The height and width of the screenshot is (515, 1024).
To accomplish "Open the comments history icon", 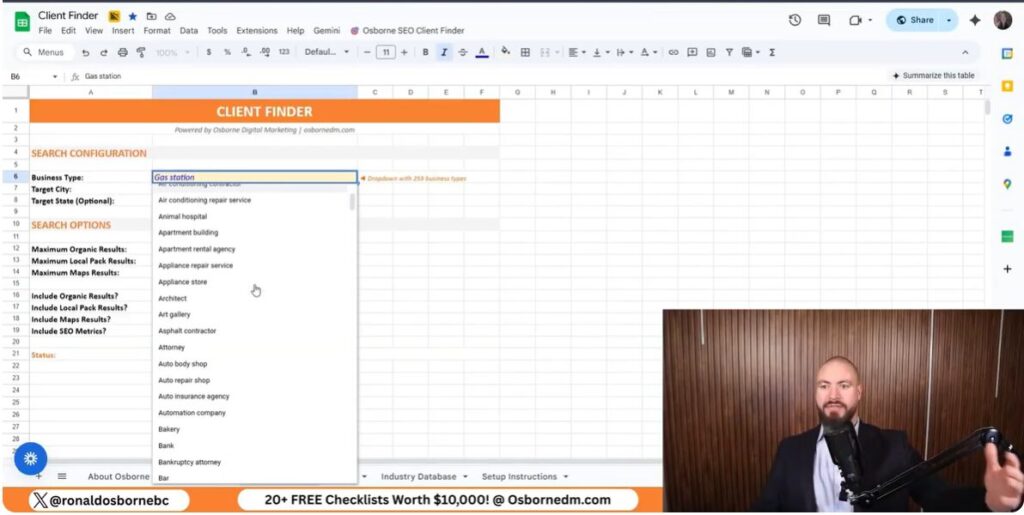I will (x=824, y=20).
